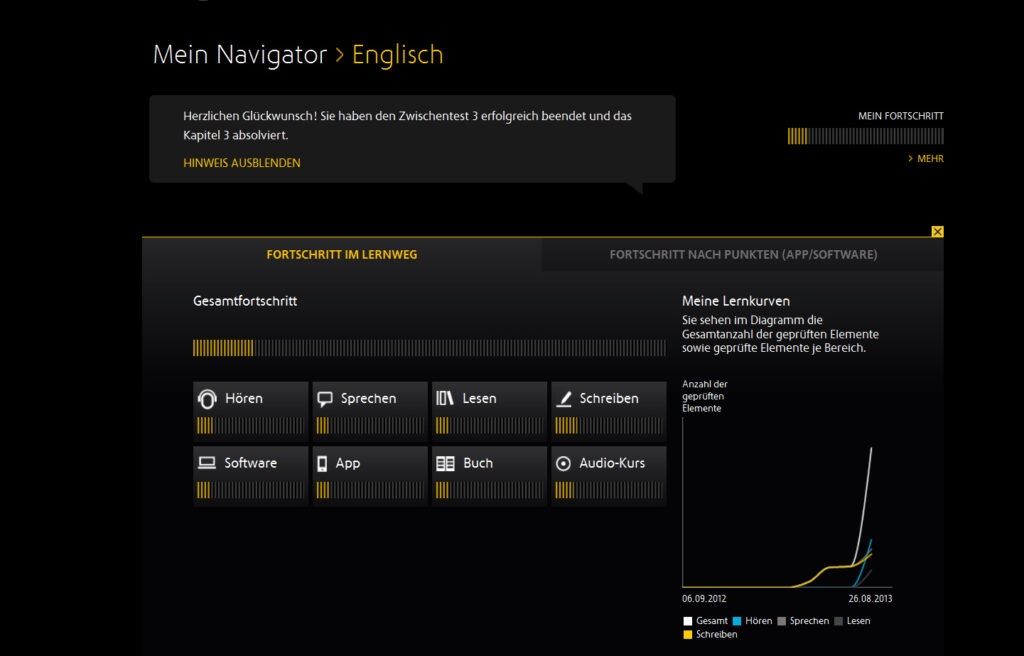Image resolution: width=1024 pixels, height=656 pixels.
Task: Expand progress details with Mehr link
Action: pyautogui.click(x=929, y=159)
